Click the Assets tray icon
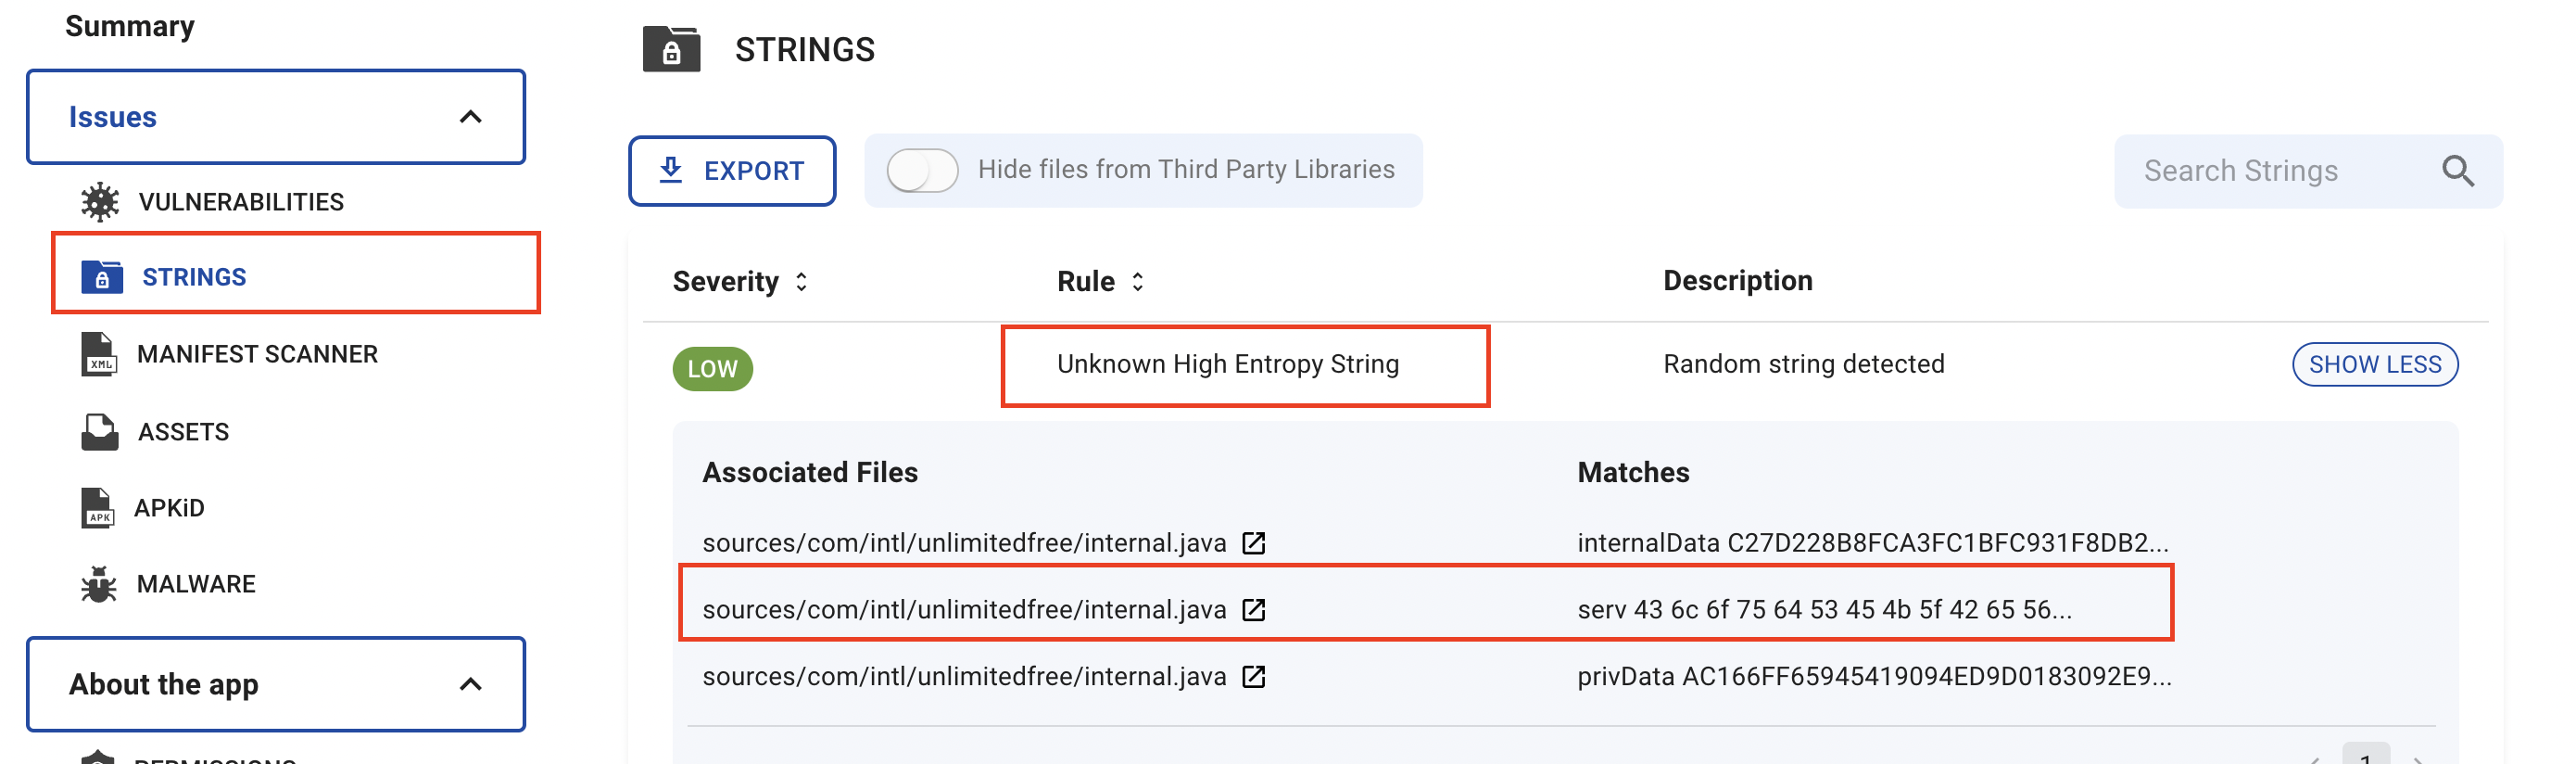This screenshot has width=2576, height=764. tap(99, 432)
